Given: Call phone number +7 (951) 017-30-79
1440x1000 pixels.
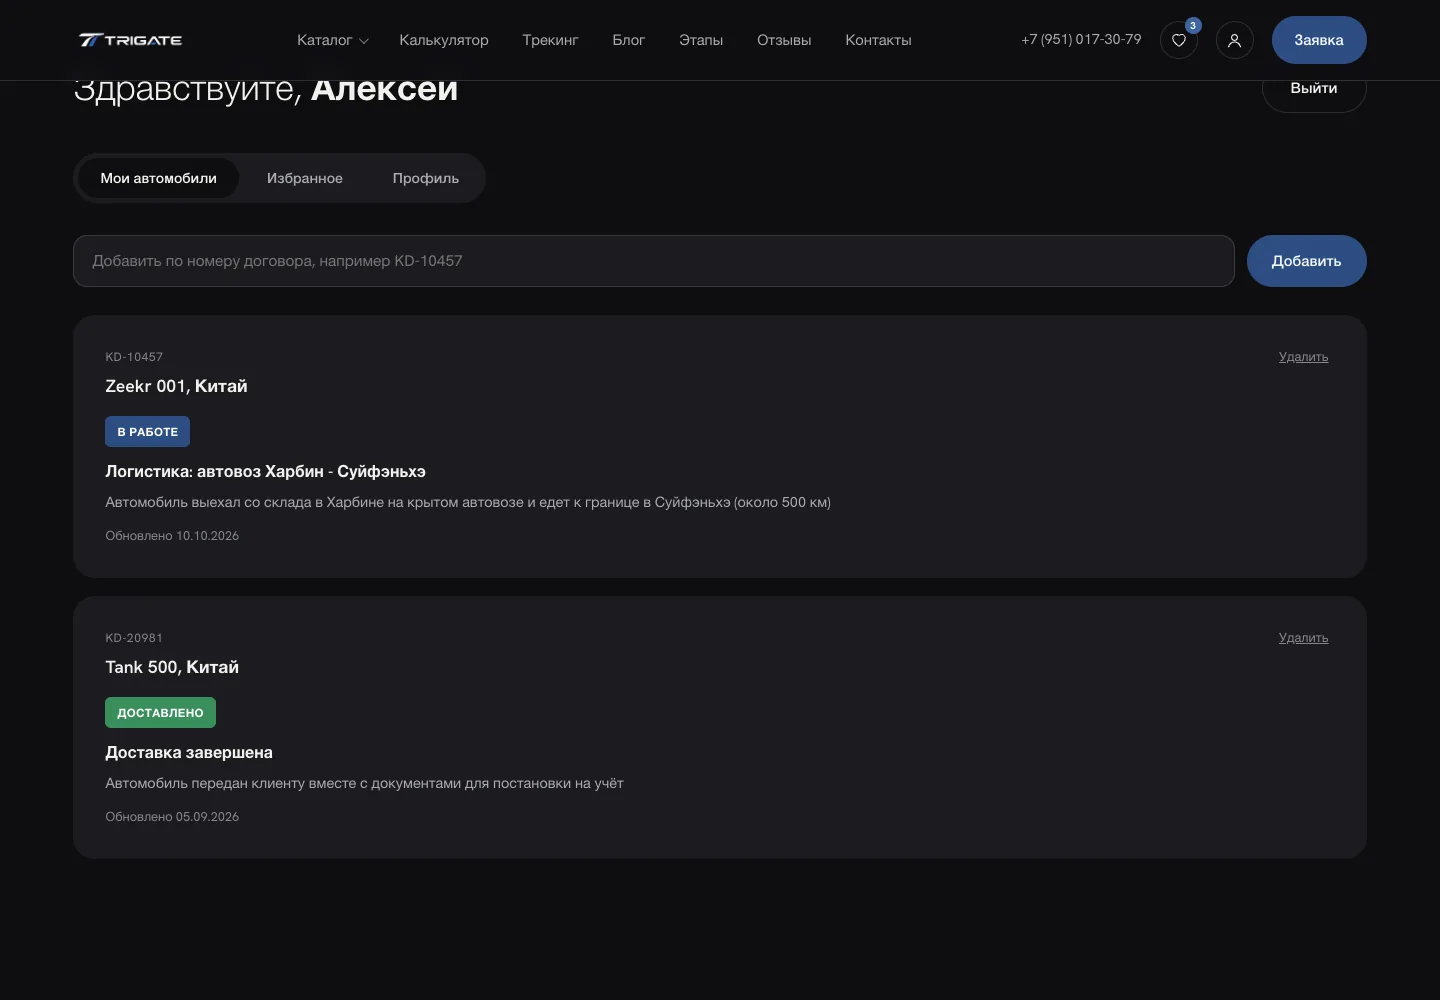Looking at the screenshot, I should point(1081,39).
